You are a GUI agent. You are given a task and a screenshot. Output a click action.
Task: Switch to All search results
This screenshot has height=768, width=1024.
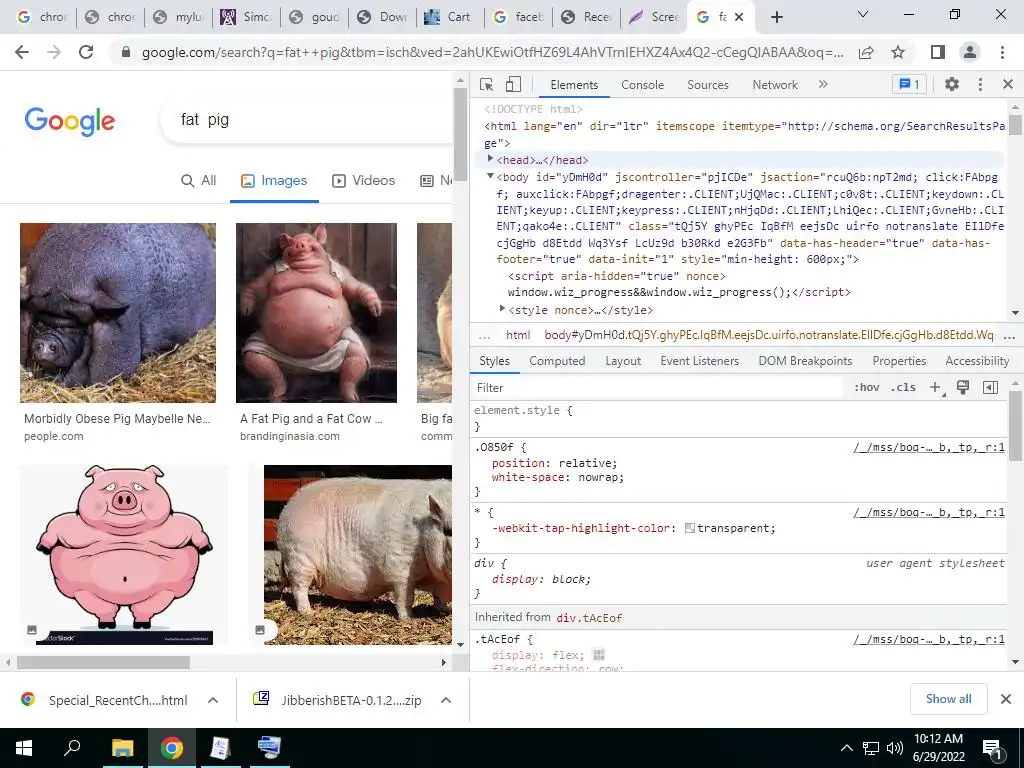[x=199, y=181]
